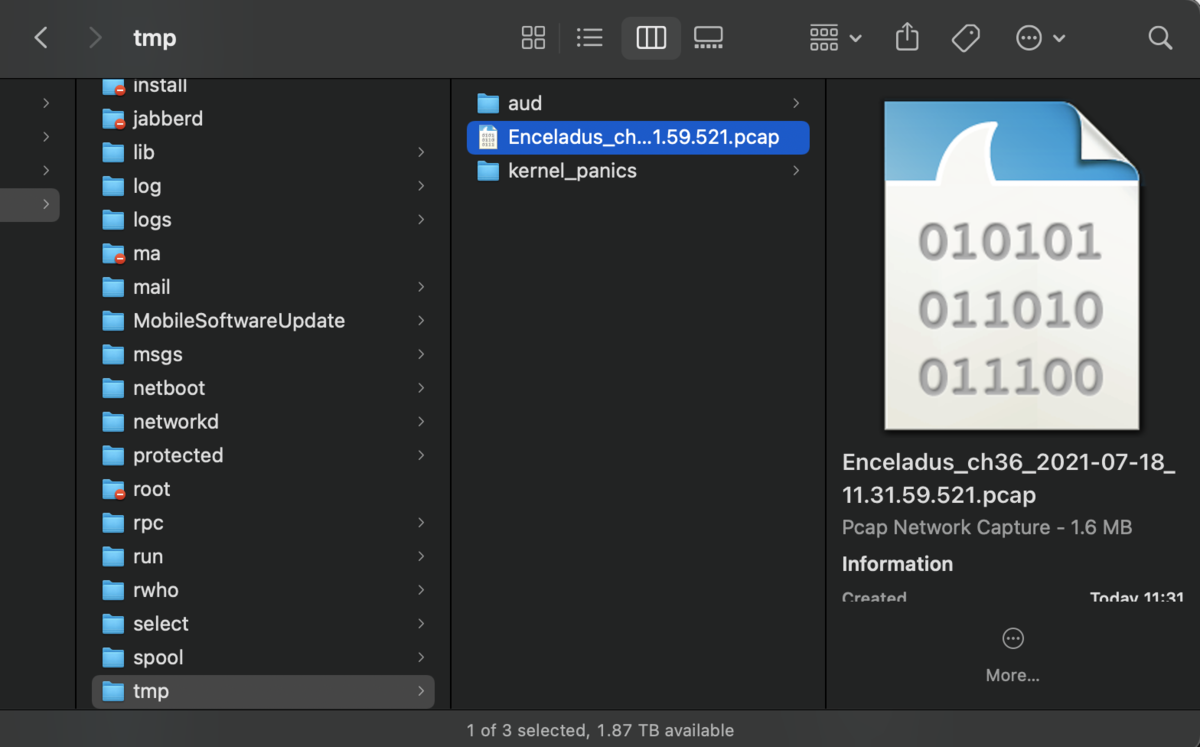Click the Share toolbar icon

point(907,38)
